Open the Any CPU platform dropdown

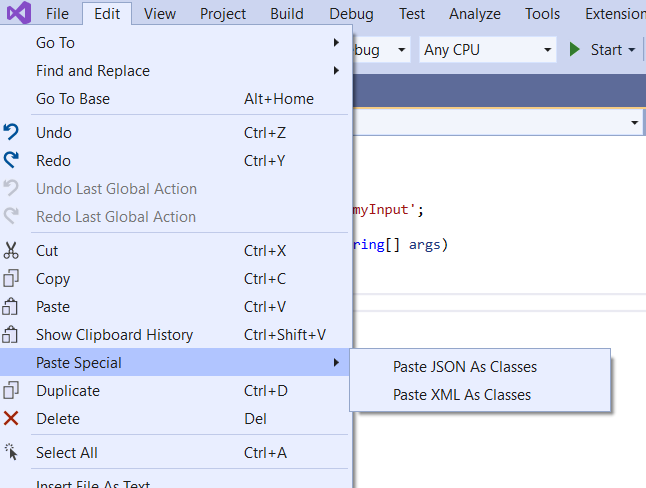point(488,50)
